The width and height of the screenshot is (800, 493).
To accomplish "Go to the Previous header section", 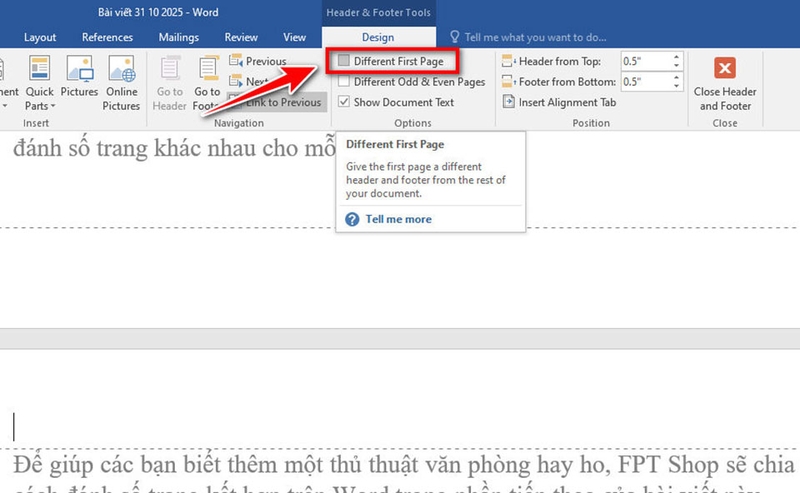I will [x=258, y=61].
